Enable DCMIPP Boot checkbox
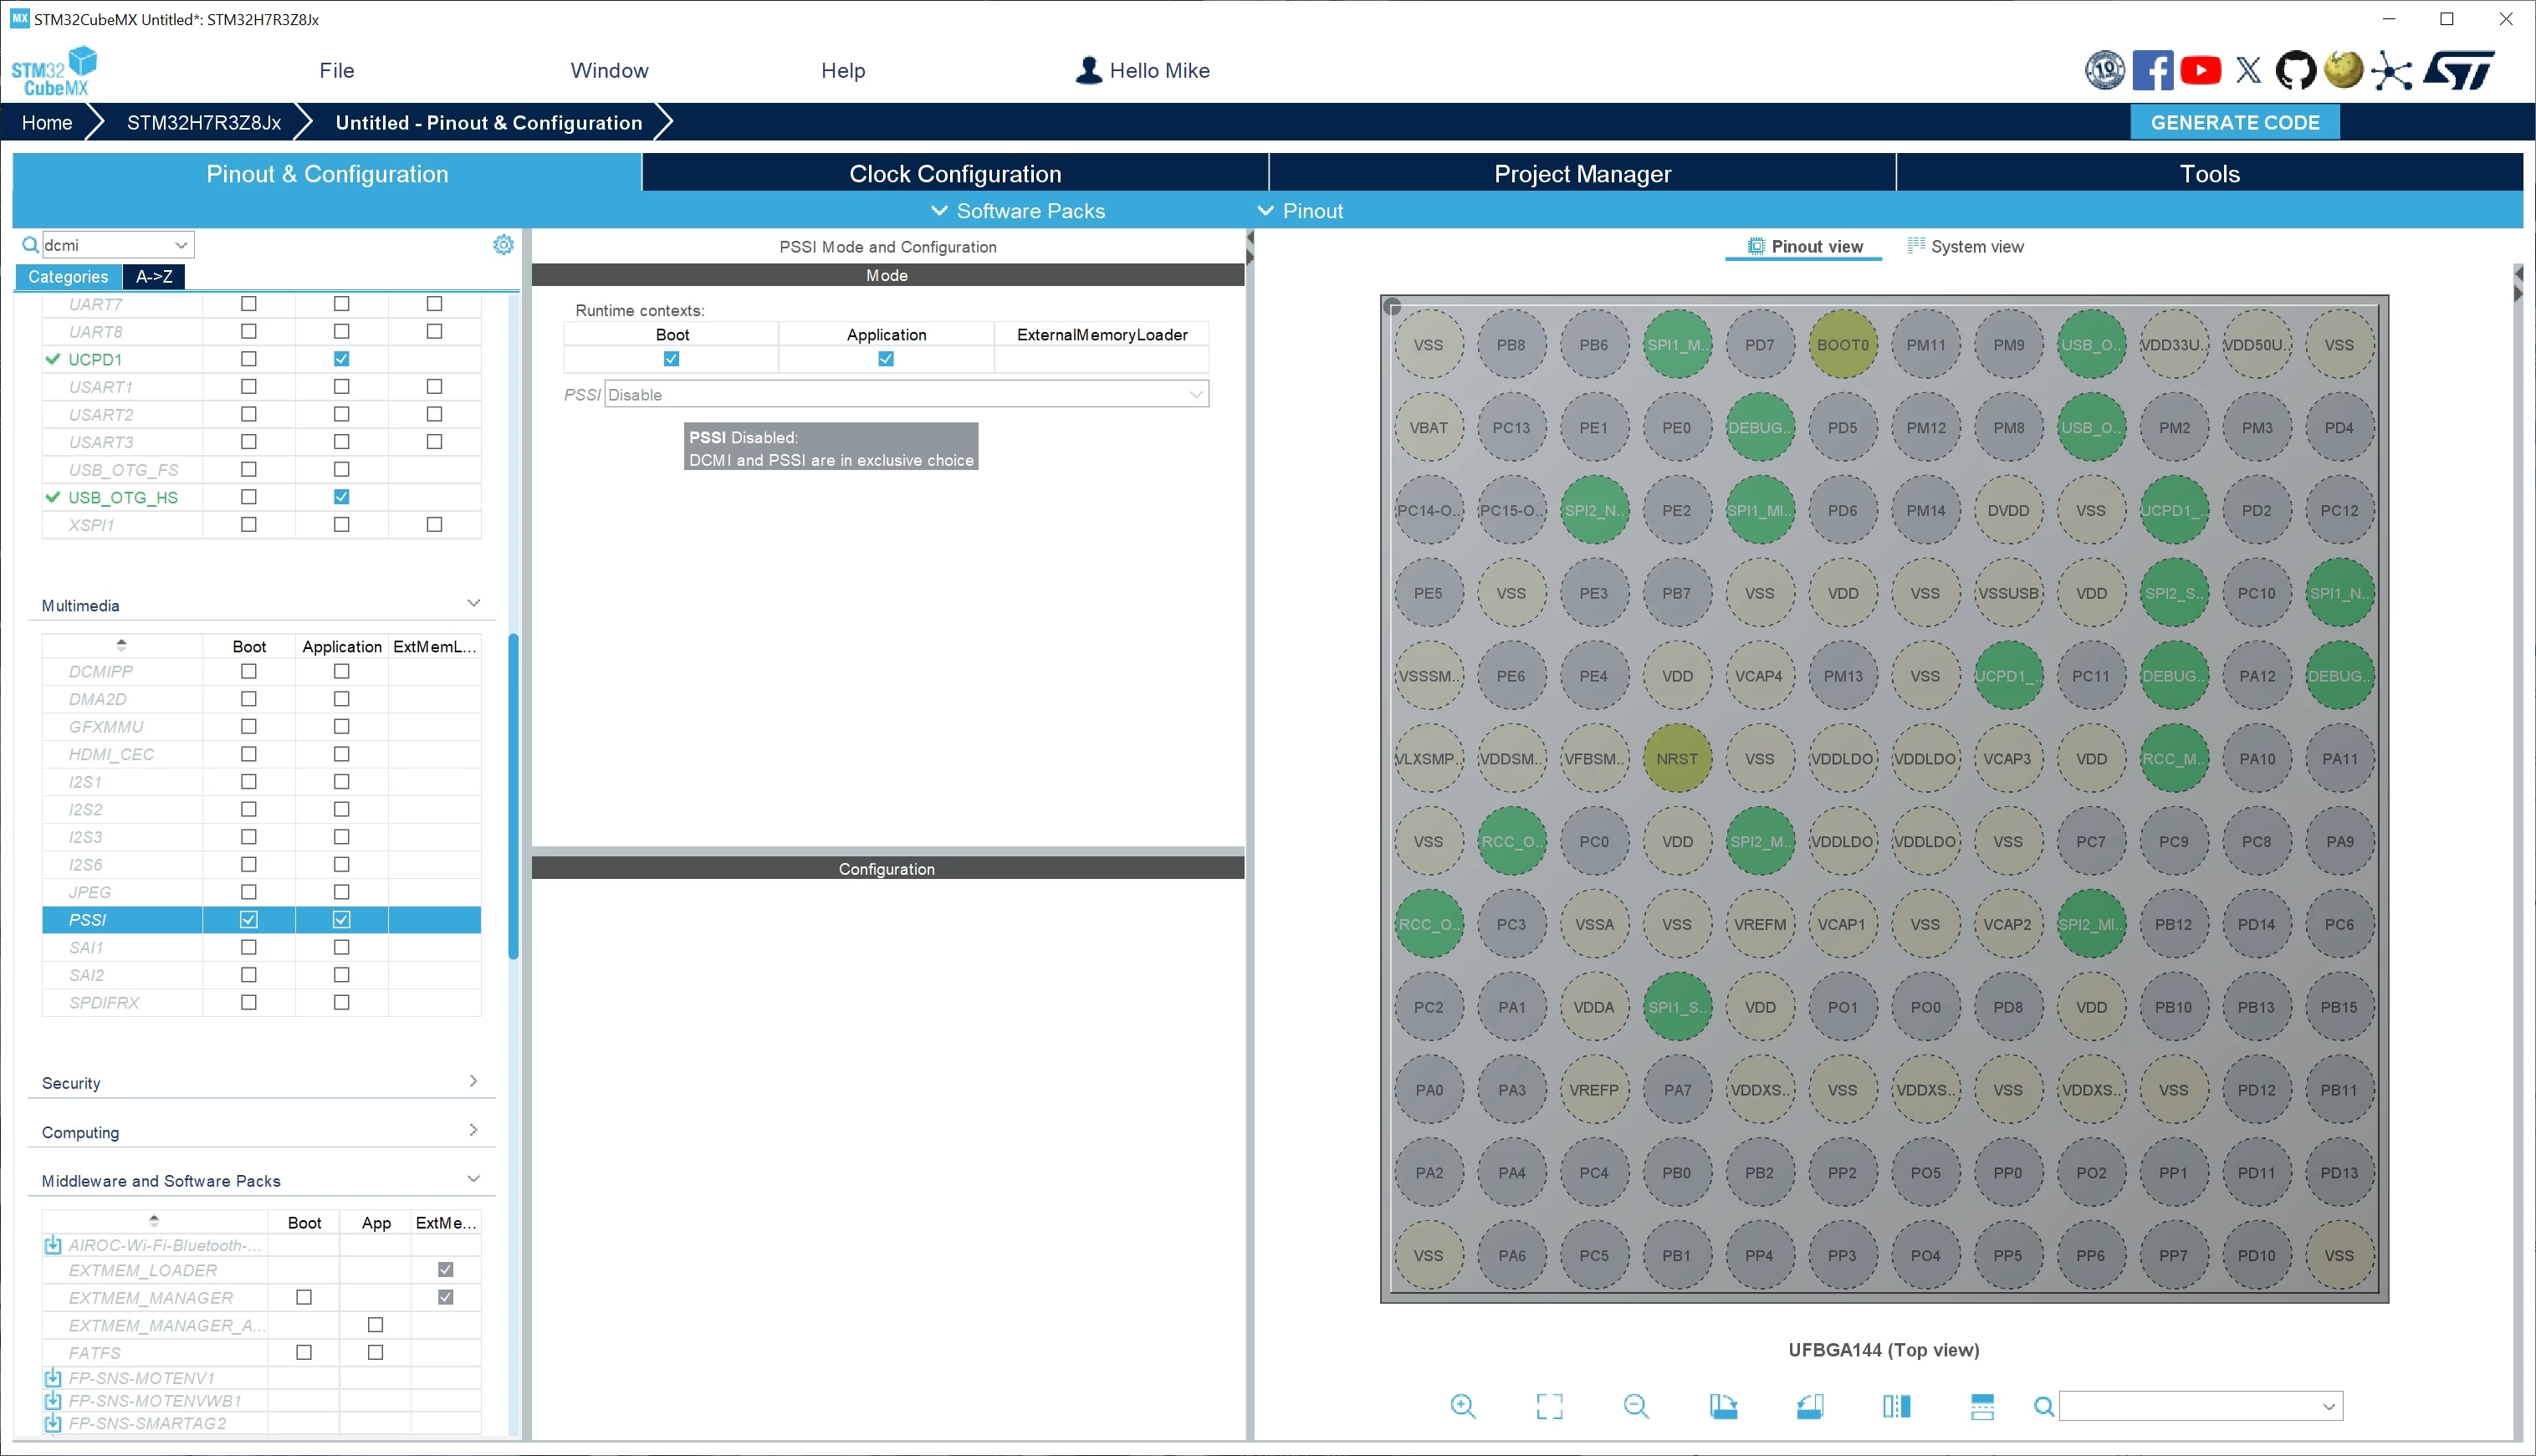Viewport: 2536px width, 1456px height. pos(249,671)
